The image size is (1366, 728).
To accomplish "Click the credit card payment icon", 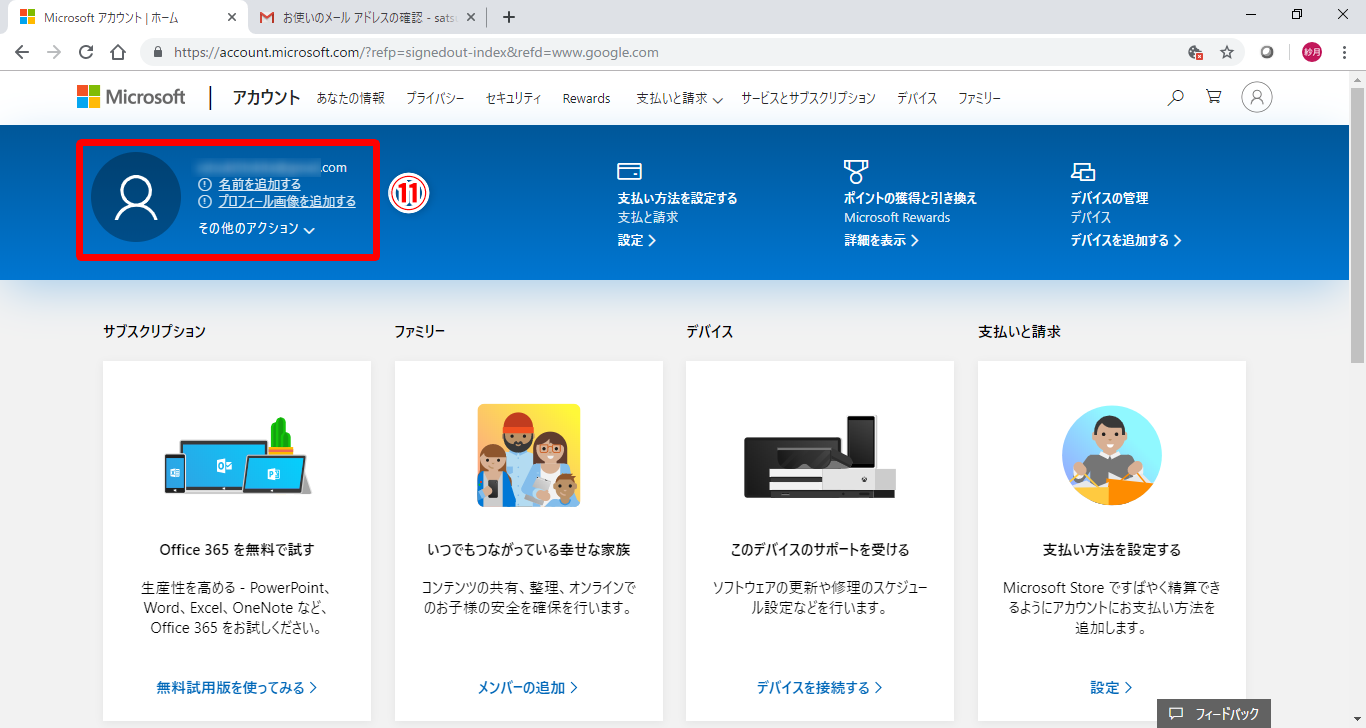I will click(630, 171).
